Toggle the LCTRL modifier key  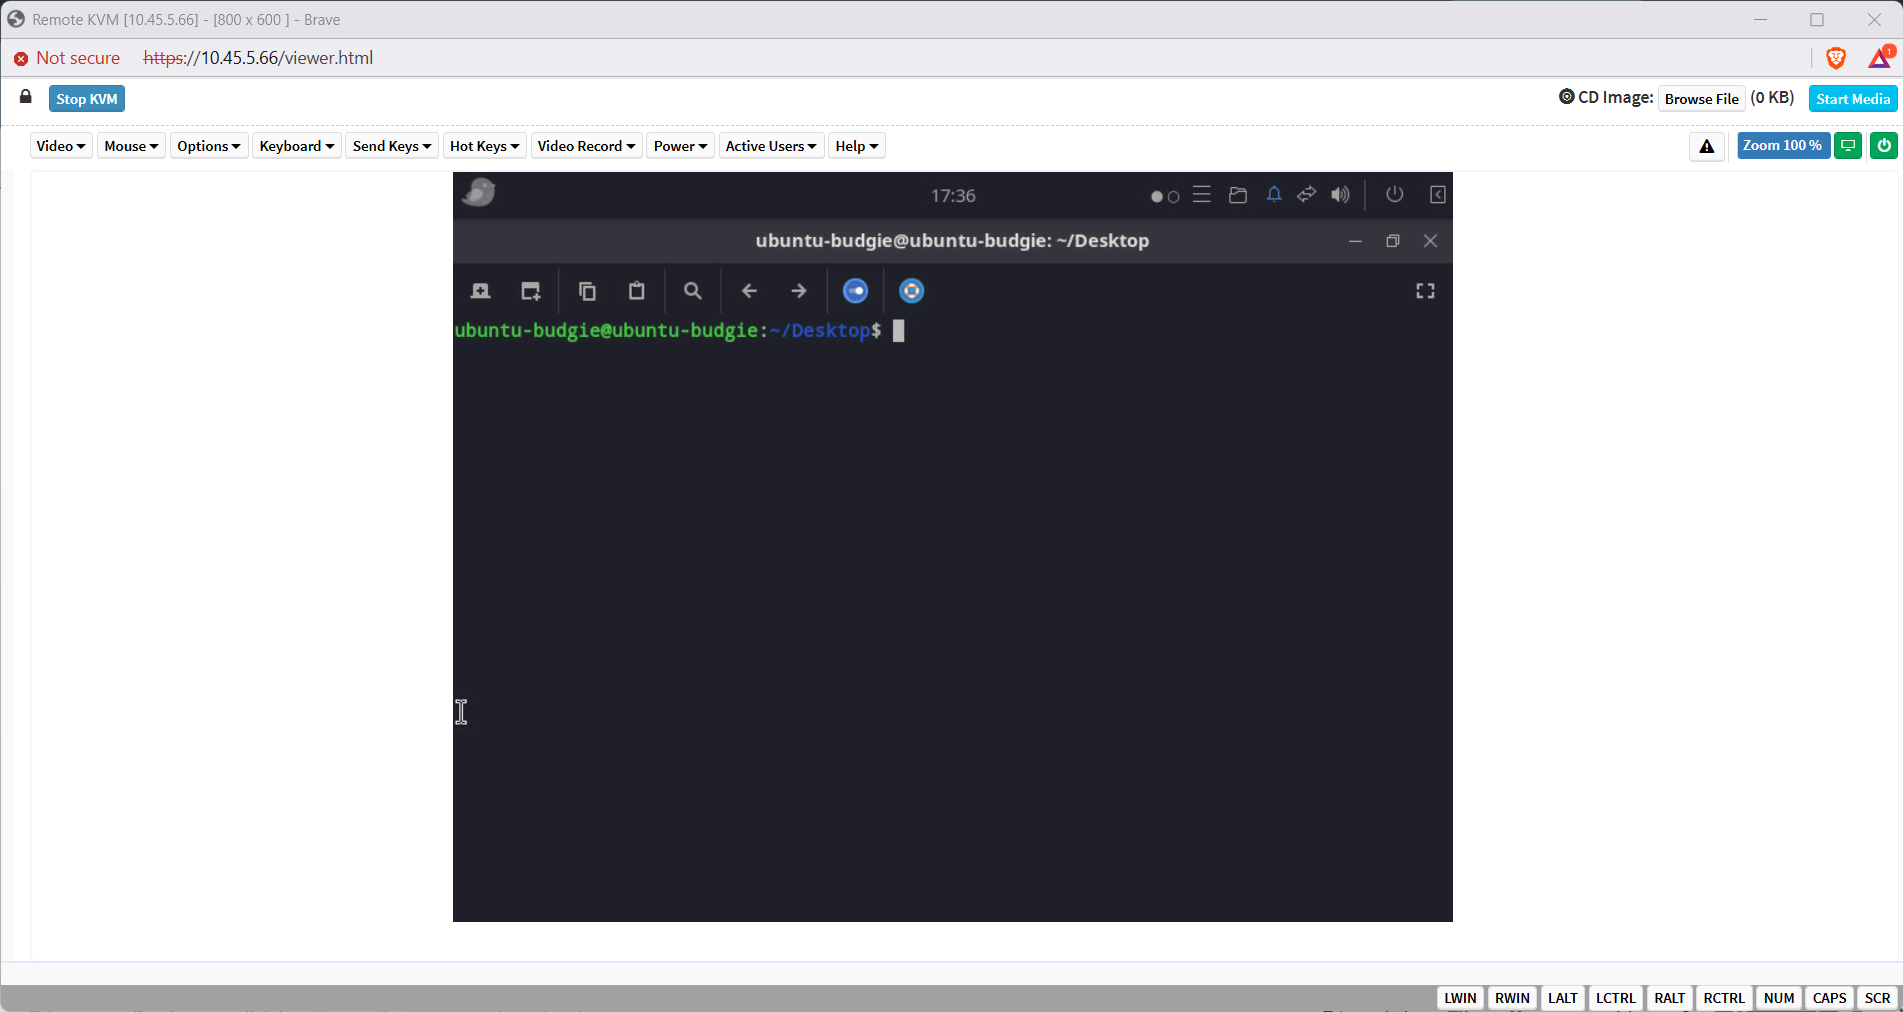(1615, 998)
